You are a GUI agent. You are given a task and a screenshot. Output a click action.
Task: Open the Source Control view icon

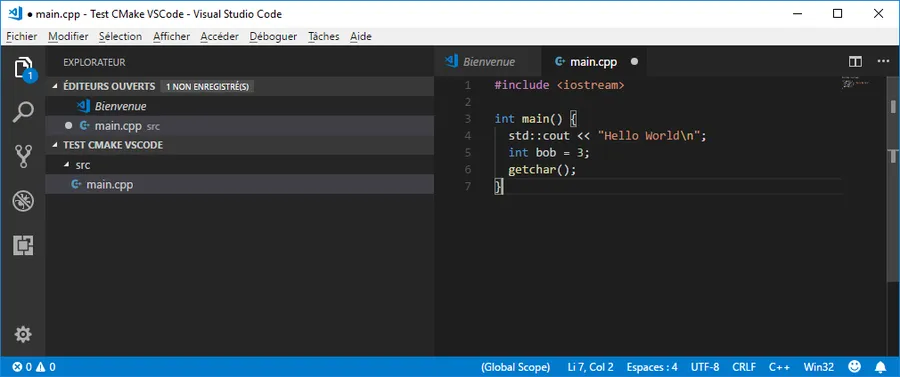(x=23, y=156)
